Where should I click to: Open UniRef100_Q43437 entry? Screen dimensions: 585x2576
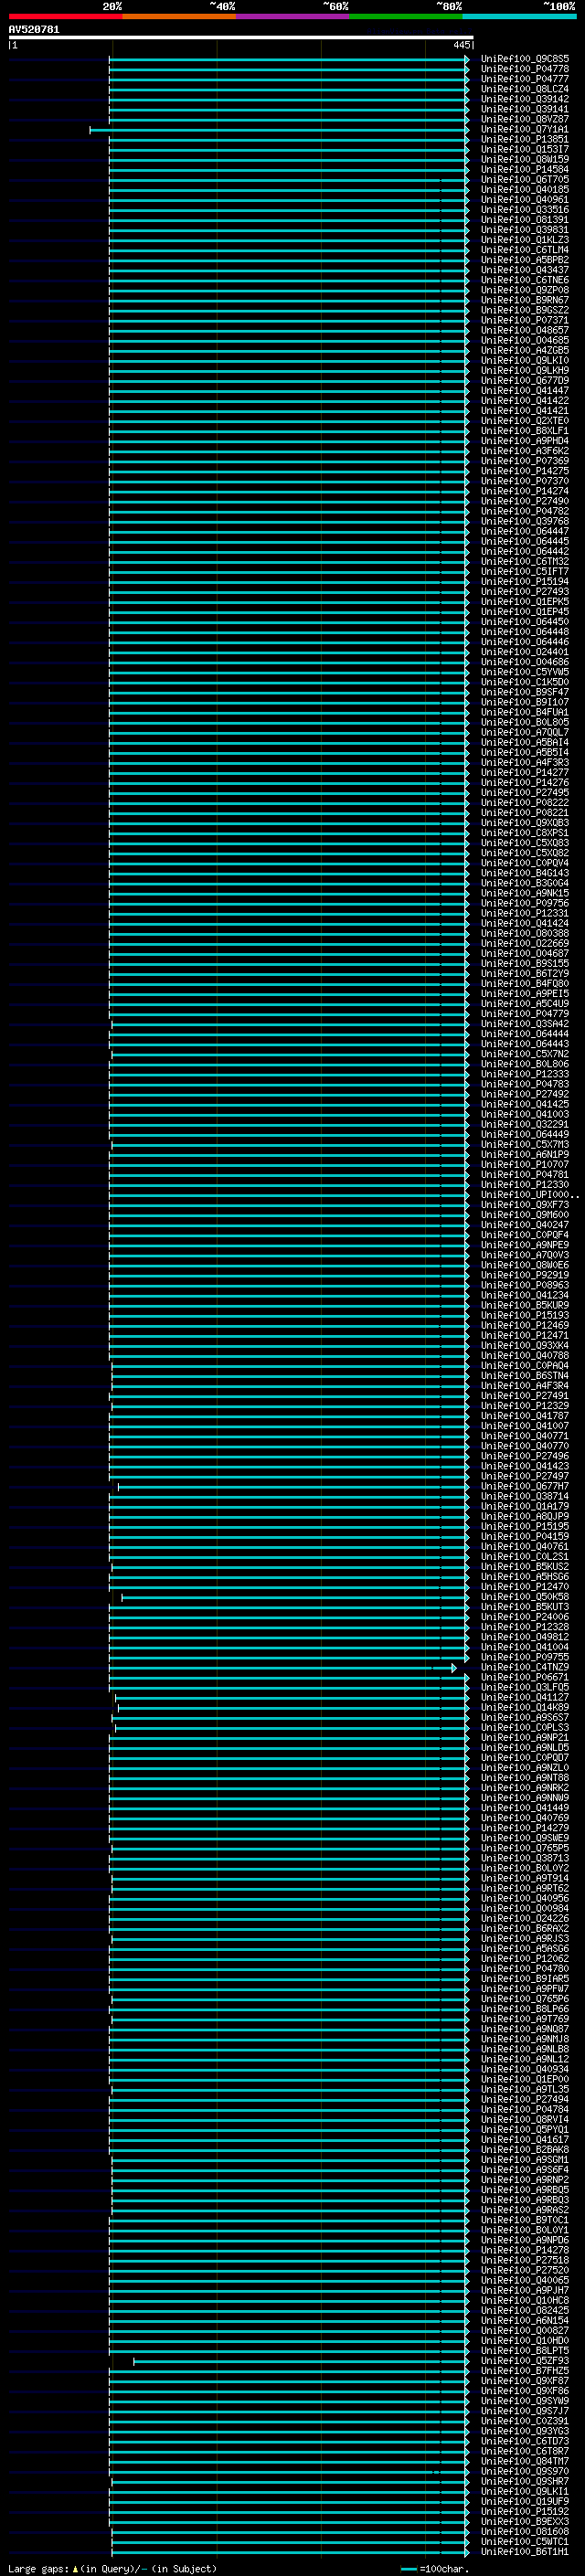click(x=525, y=270)
